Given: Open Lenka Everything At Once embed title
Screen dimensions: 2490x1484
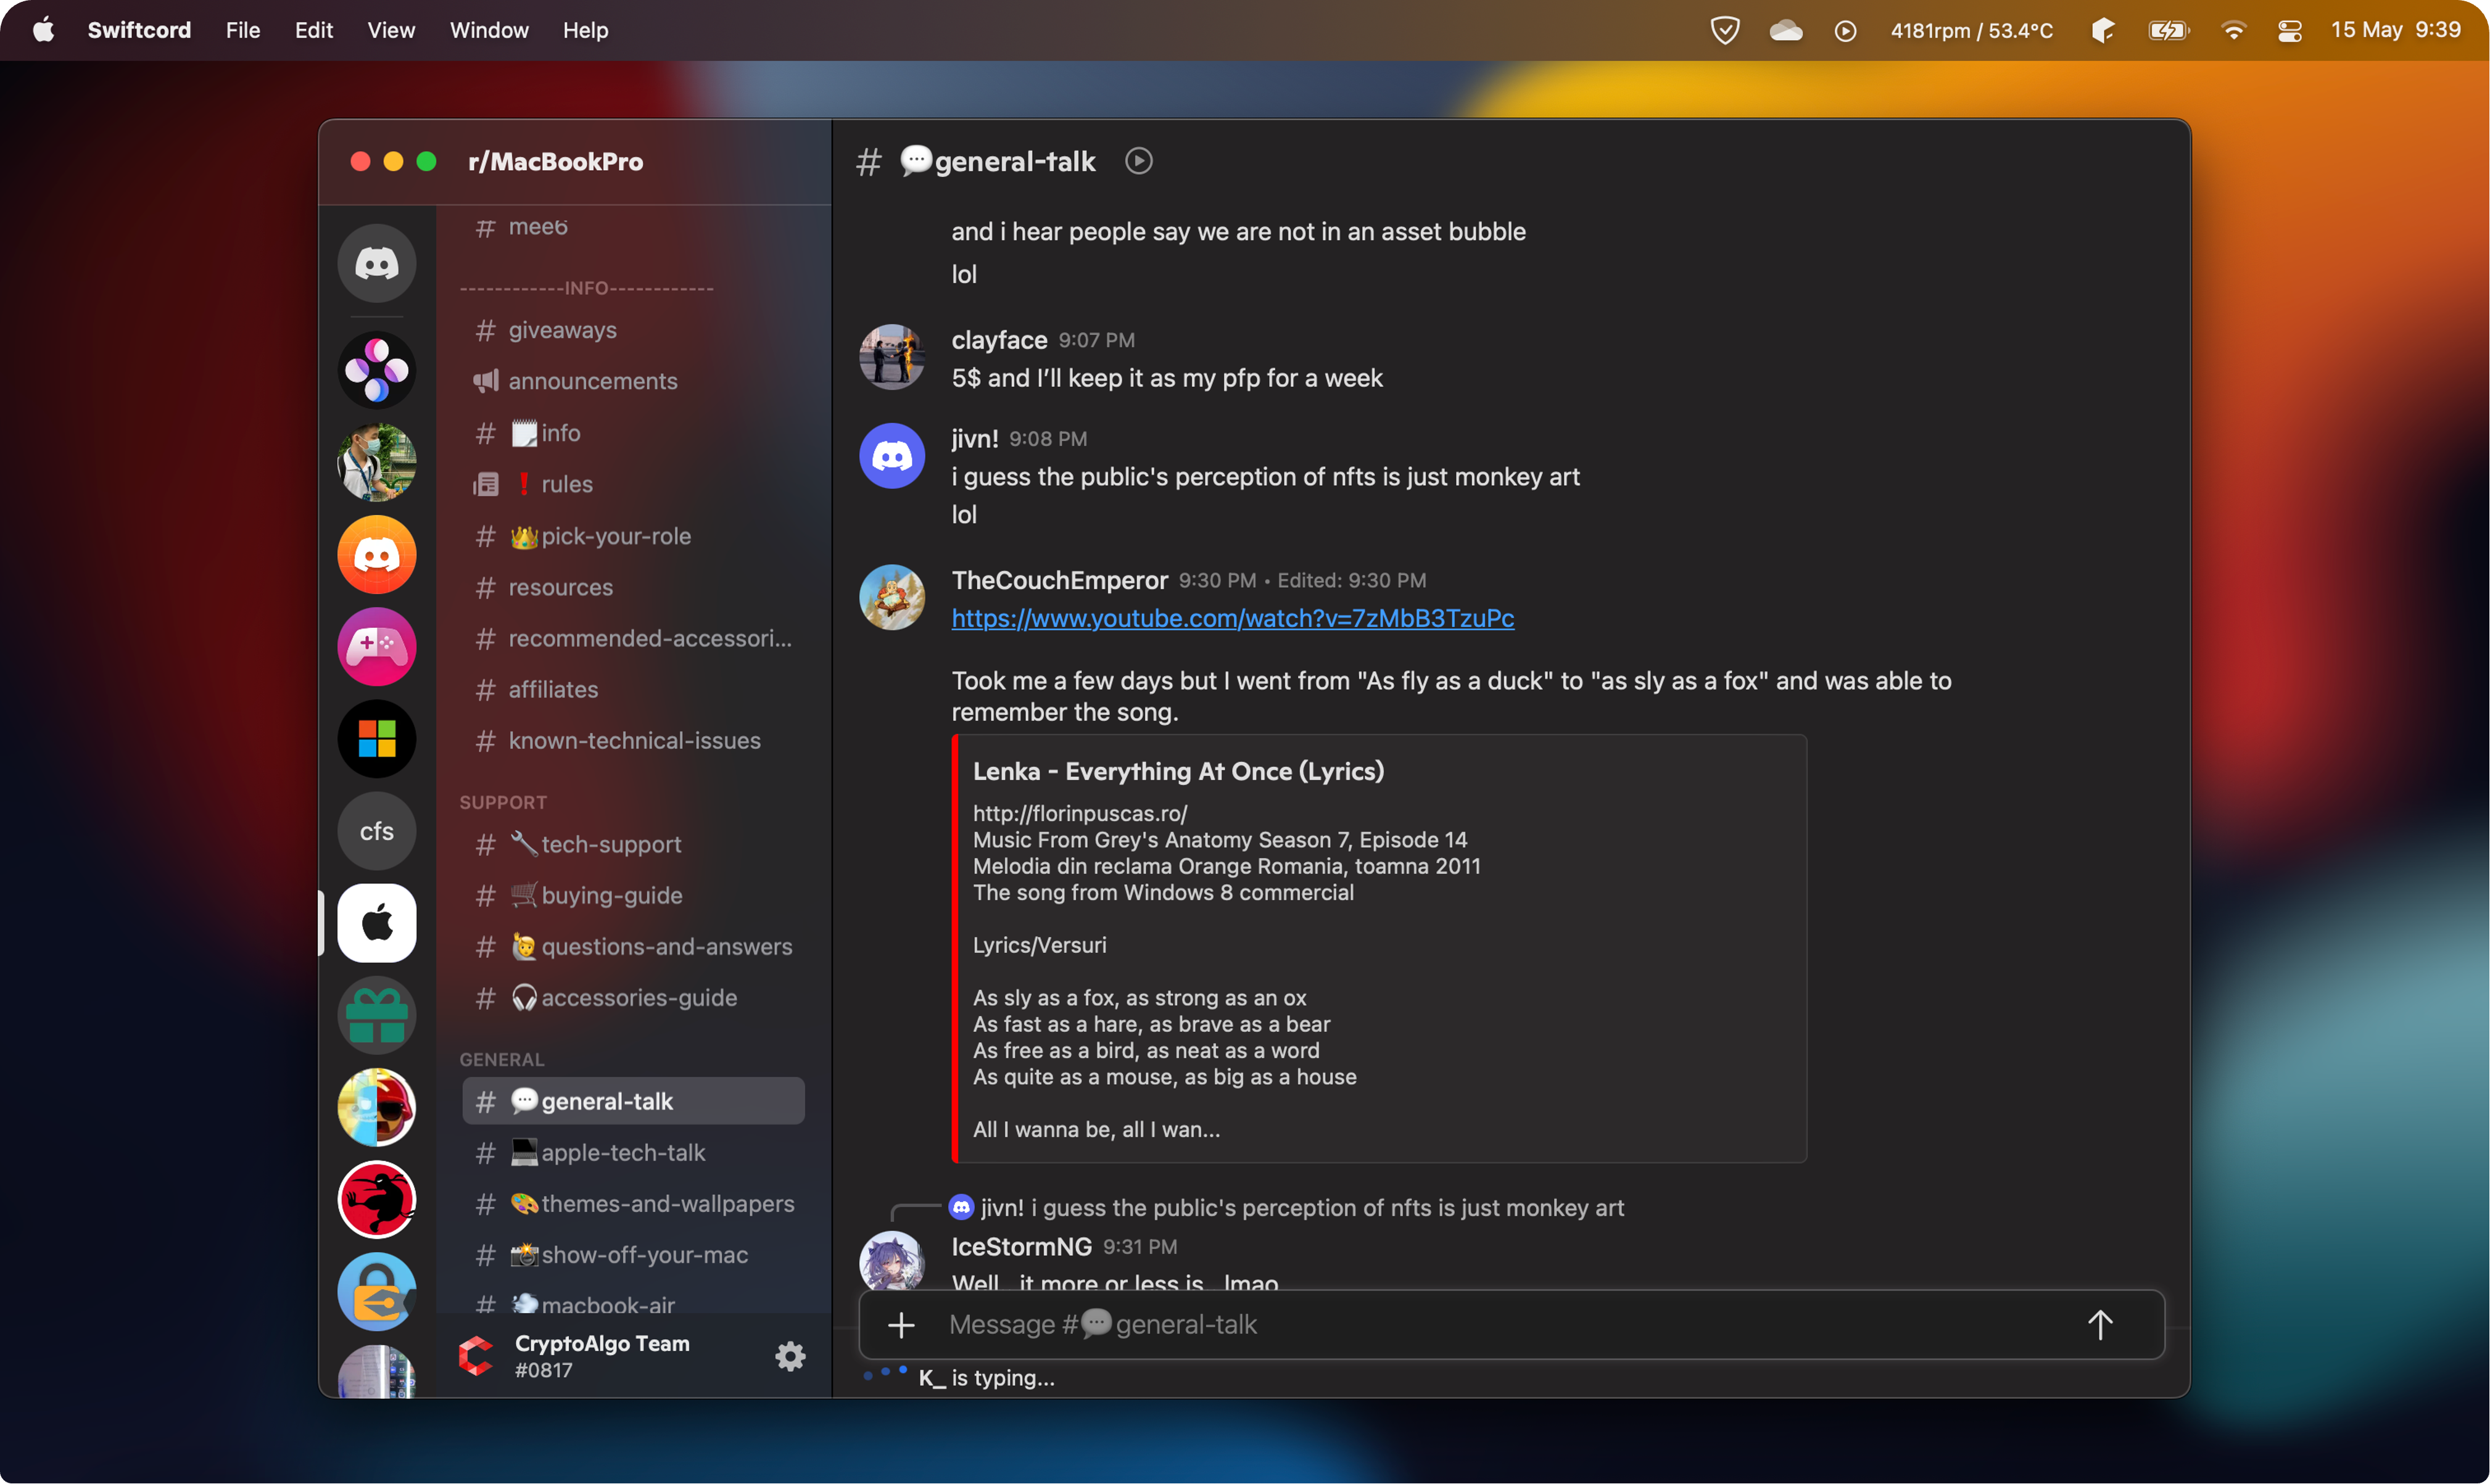Looking at the screenshot, I should [x=1178, y=771].
